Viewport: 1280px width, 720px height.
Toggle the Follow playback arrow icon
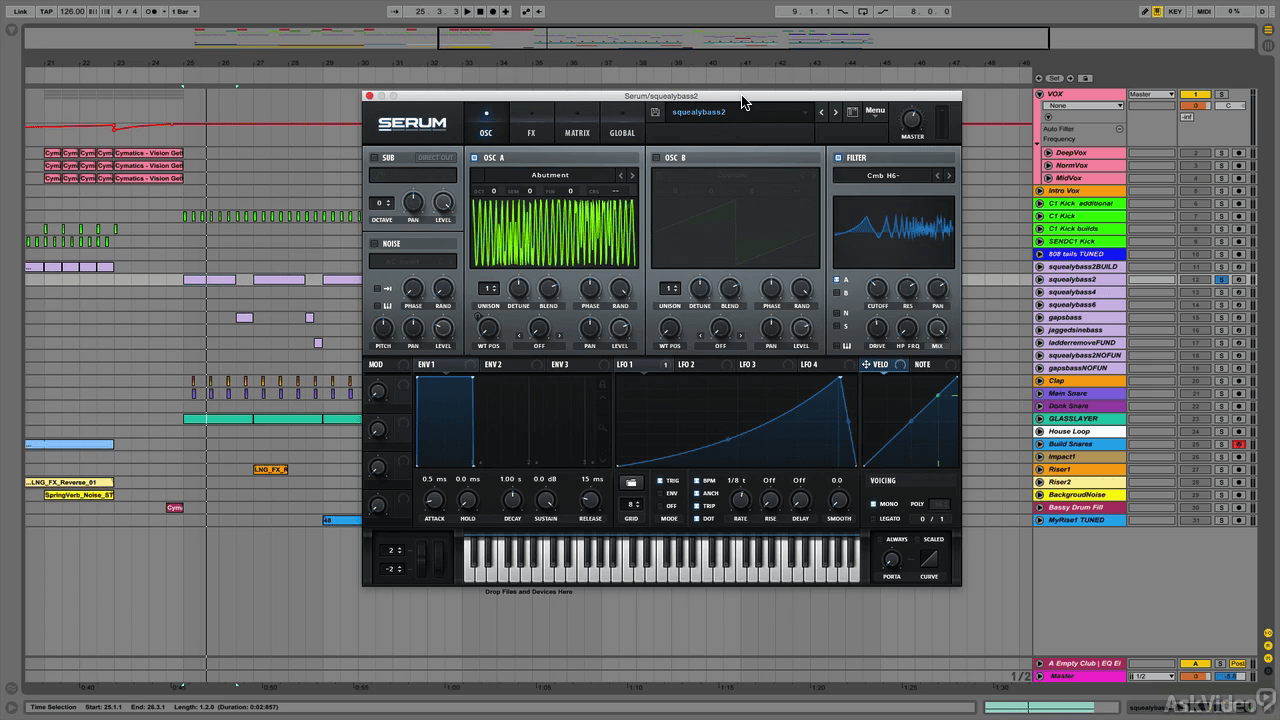(396, 12)
